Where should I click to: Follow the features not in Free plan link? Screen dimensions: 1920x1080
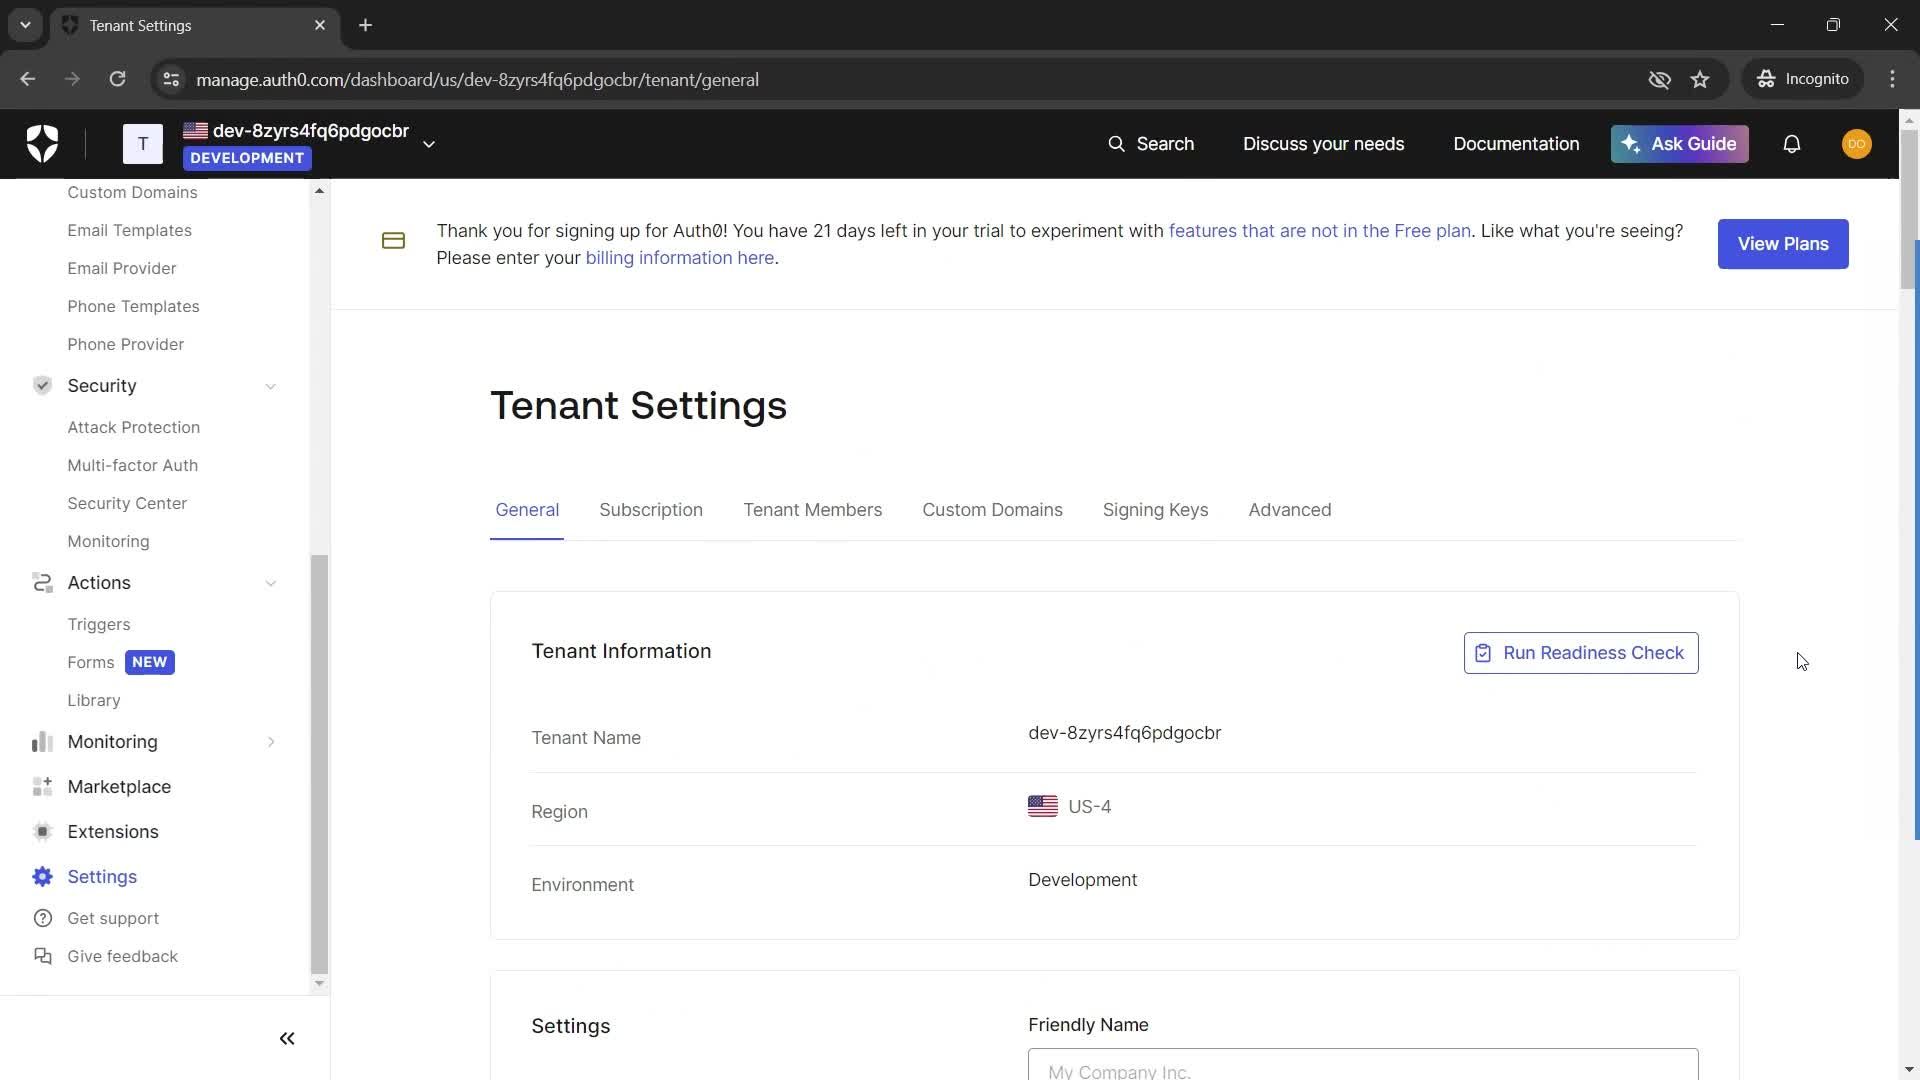pyautogui.click(x=1319, y=231)
